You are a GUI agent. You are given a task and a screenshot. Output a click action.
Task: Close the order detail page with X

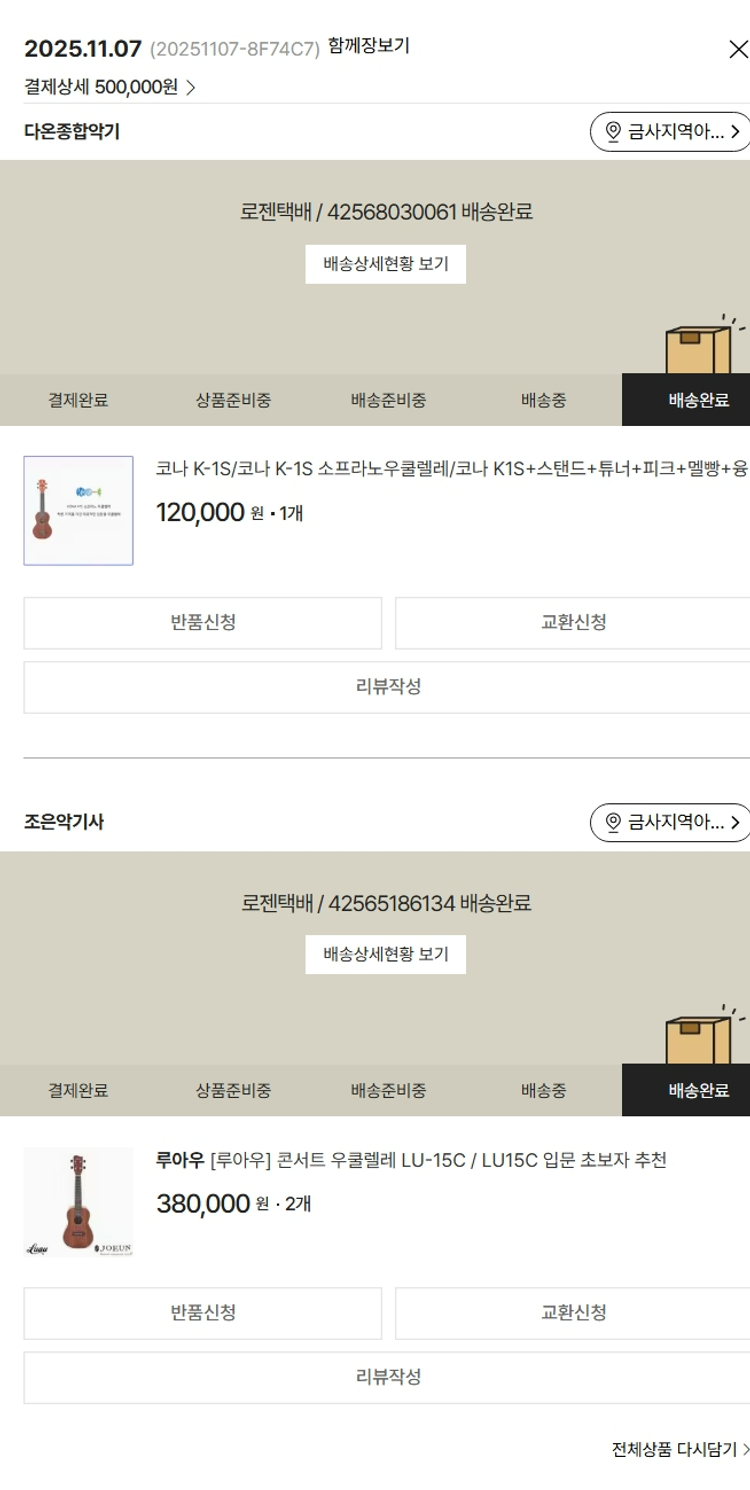pos(738,50)
